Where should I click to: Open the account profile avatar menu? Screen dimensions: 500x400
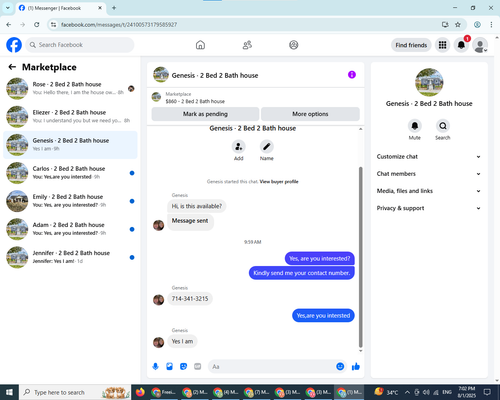point(480,45)
